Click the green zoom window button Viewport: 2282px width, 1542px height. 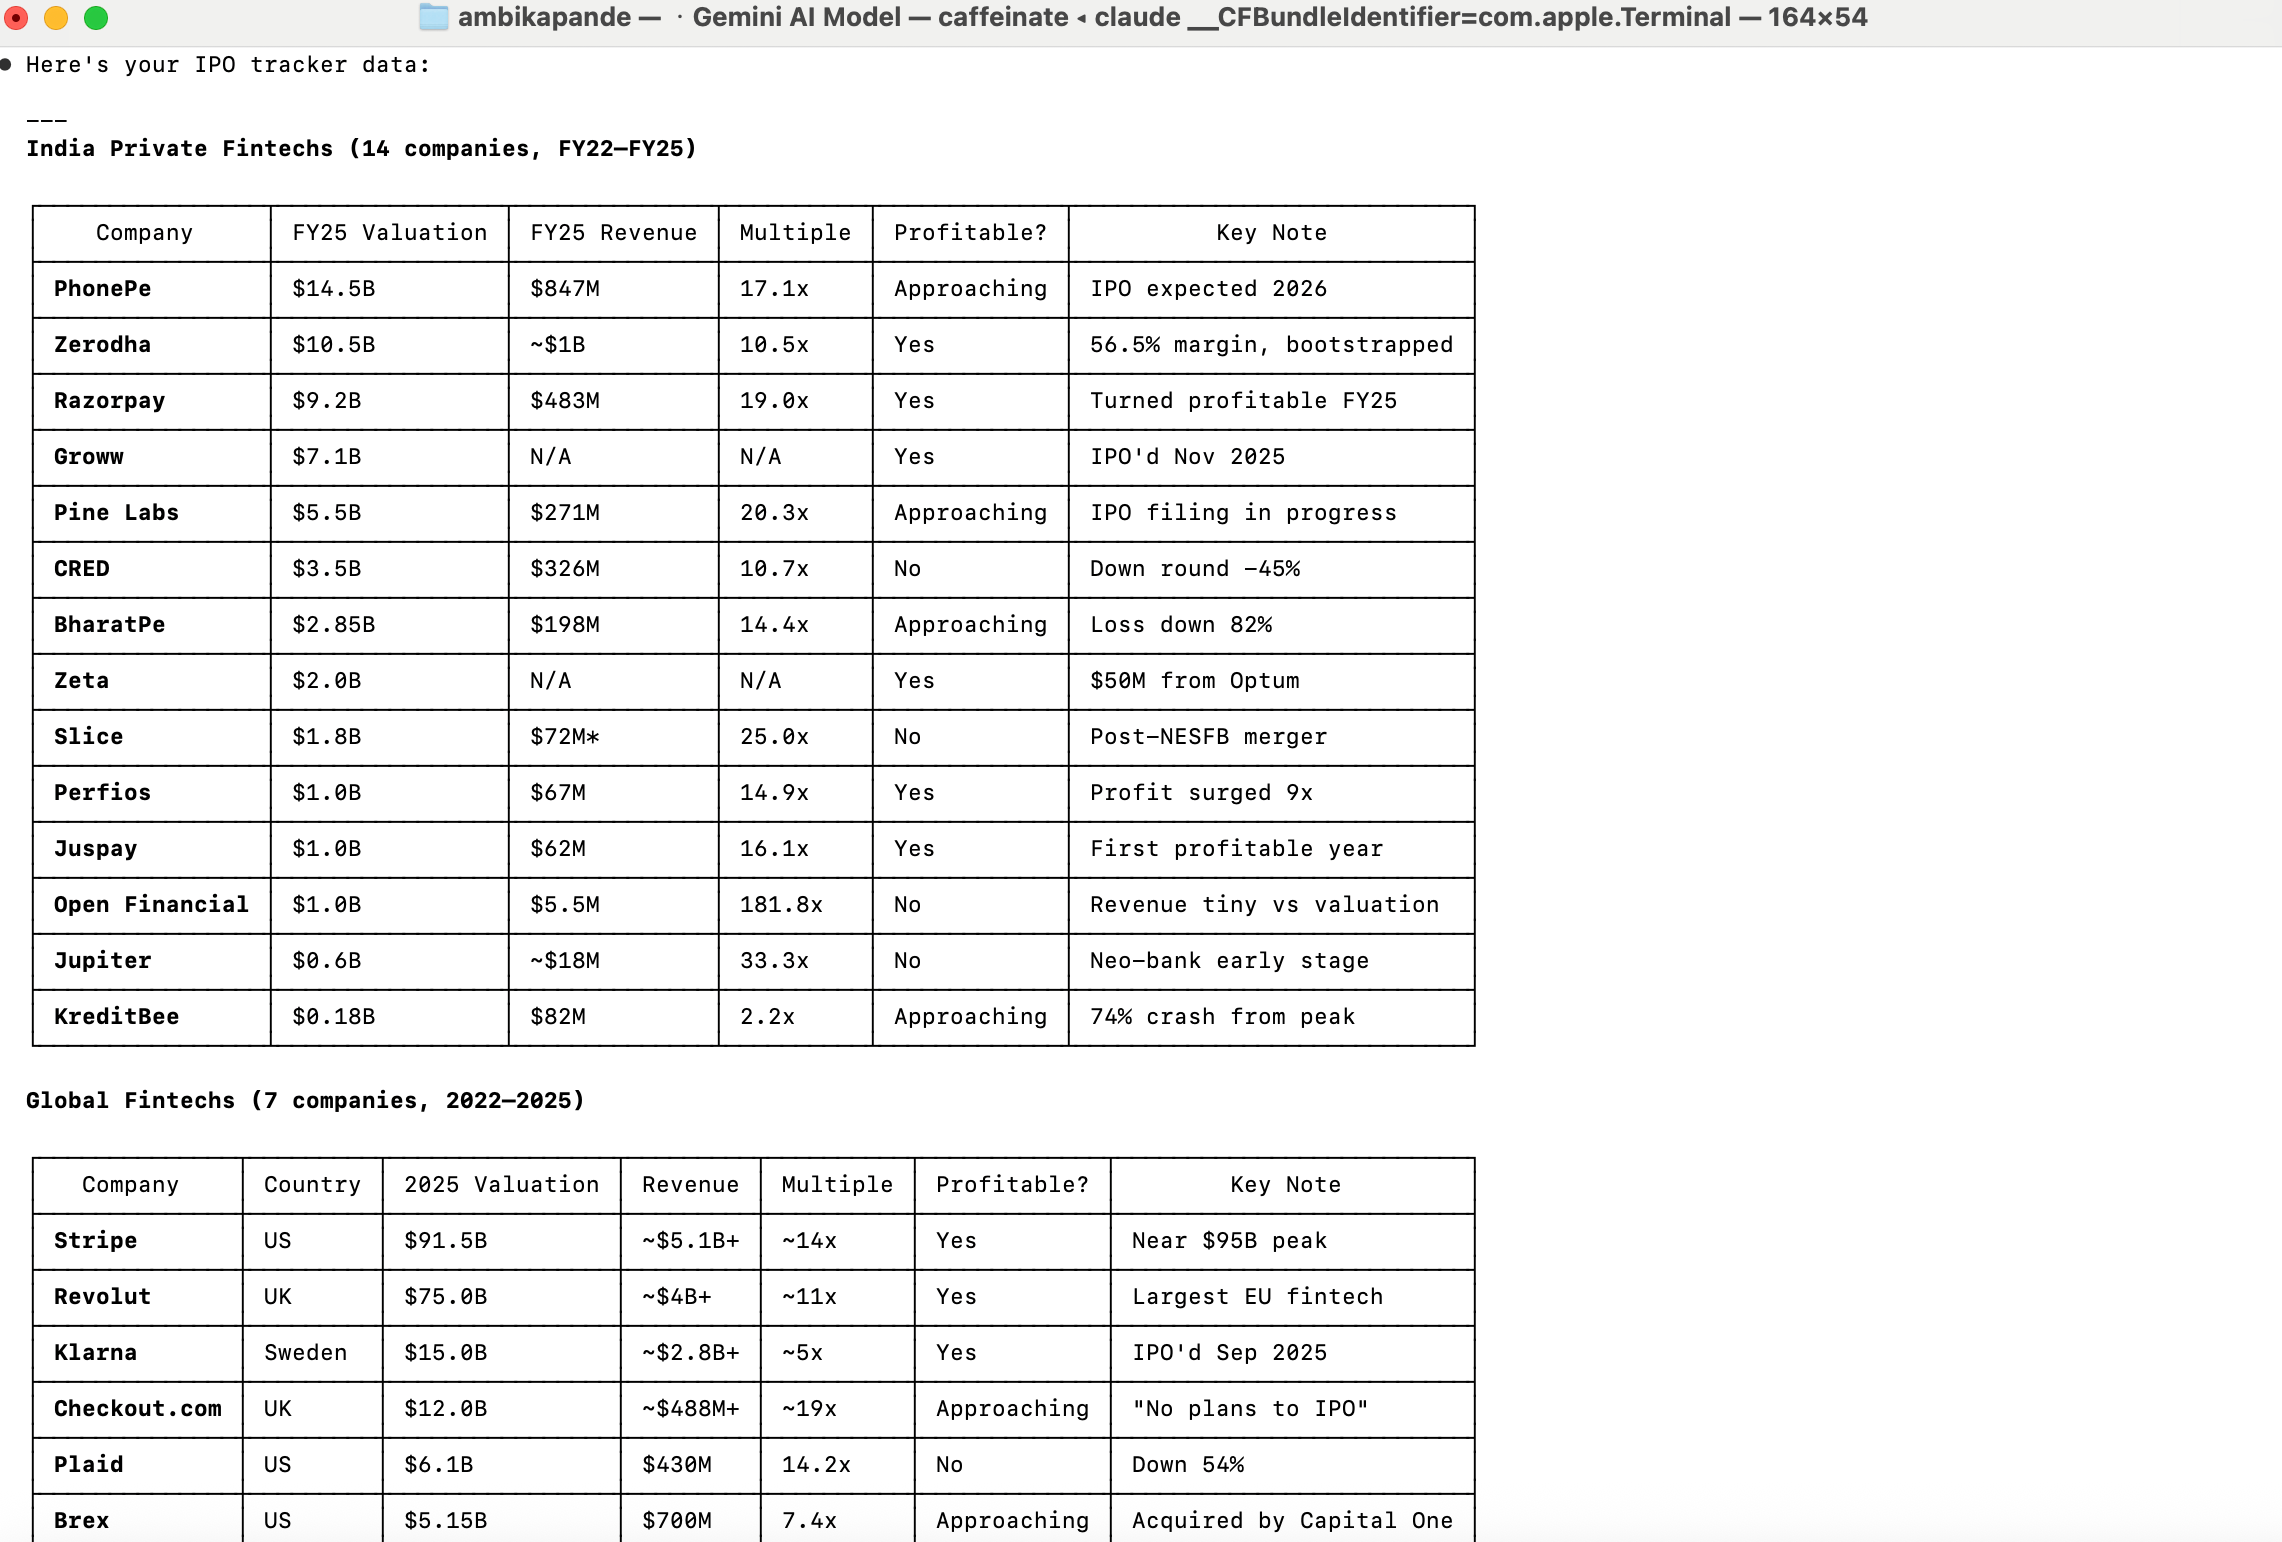pyautogui.click(x=96, y=17)
